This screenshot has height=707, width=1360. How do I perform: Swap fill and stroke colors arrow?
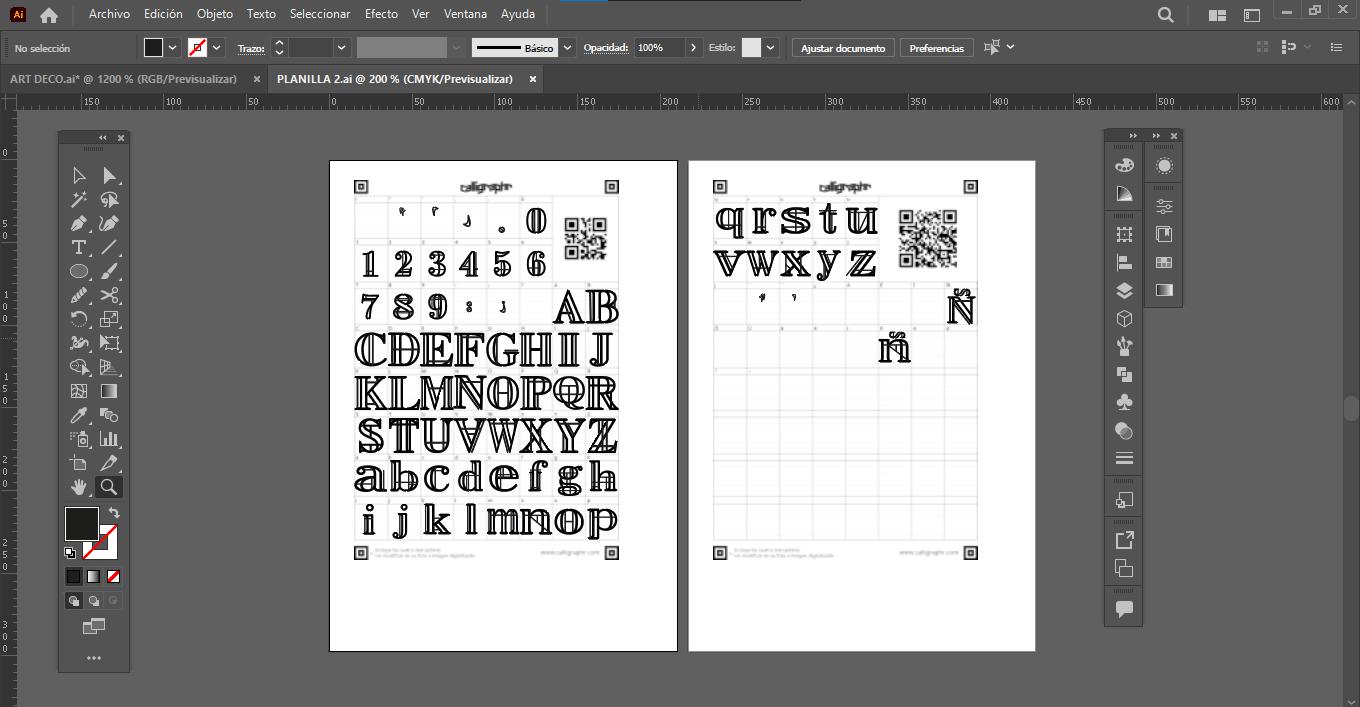114,513
